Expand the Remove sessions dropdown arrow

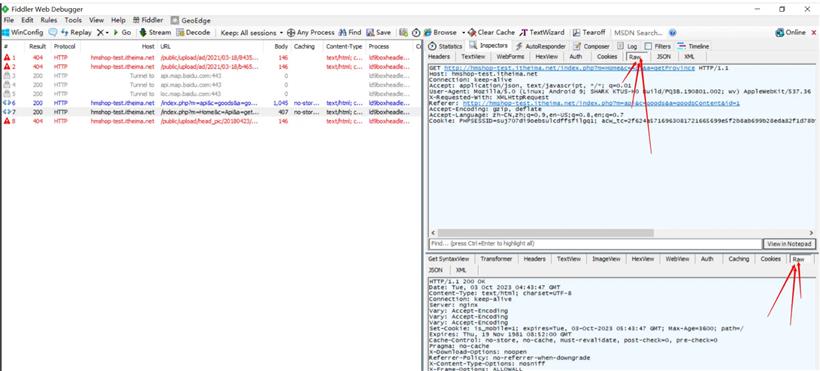[107, 32]
